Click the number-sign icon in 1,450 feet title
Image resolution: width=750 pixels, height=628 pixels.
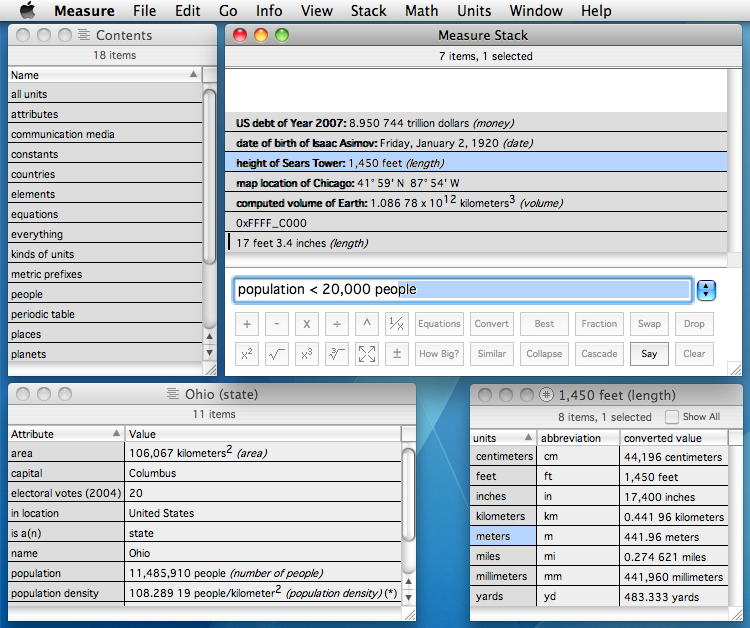546,395
